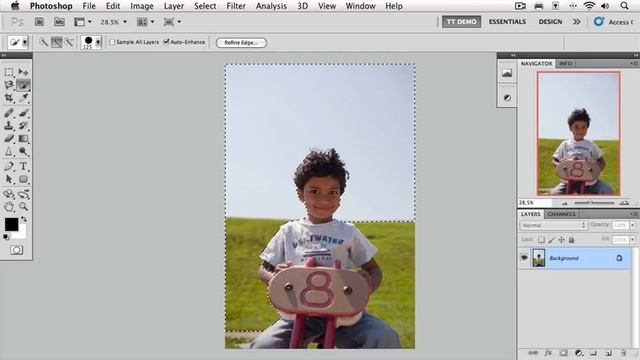Open the Image menu

[141, 6]
